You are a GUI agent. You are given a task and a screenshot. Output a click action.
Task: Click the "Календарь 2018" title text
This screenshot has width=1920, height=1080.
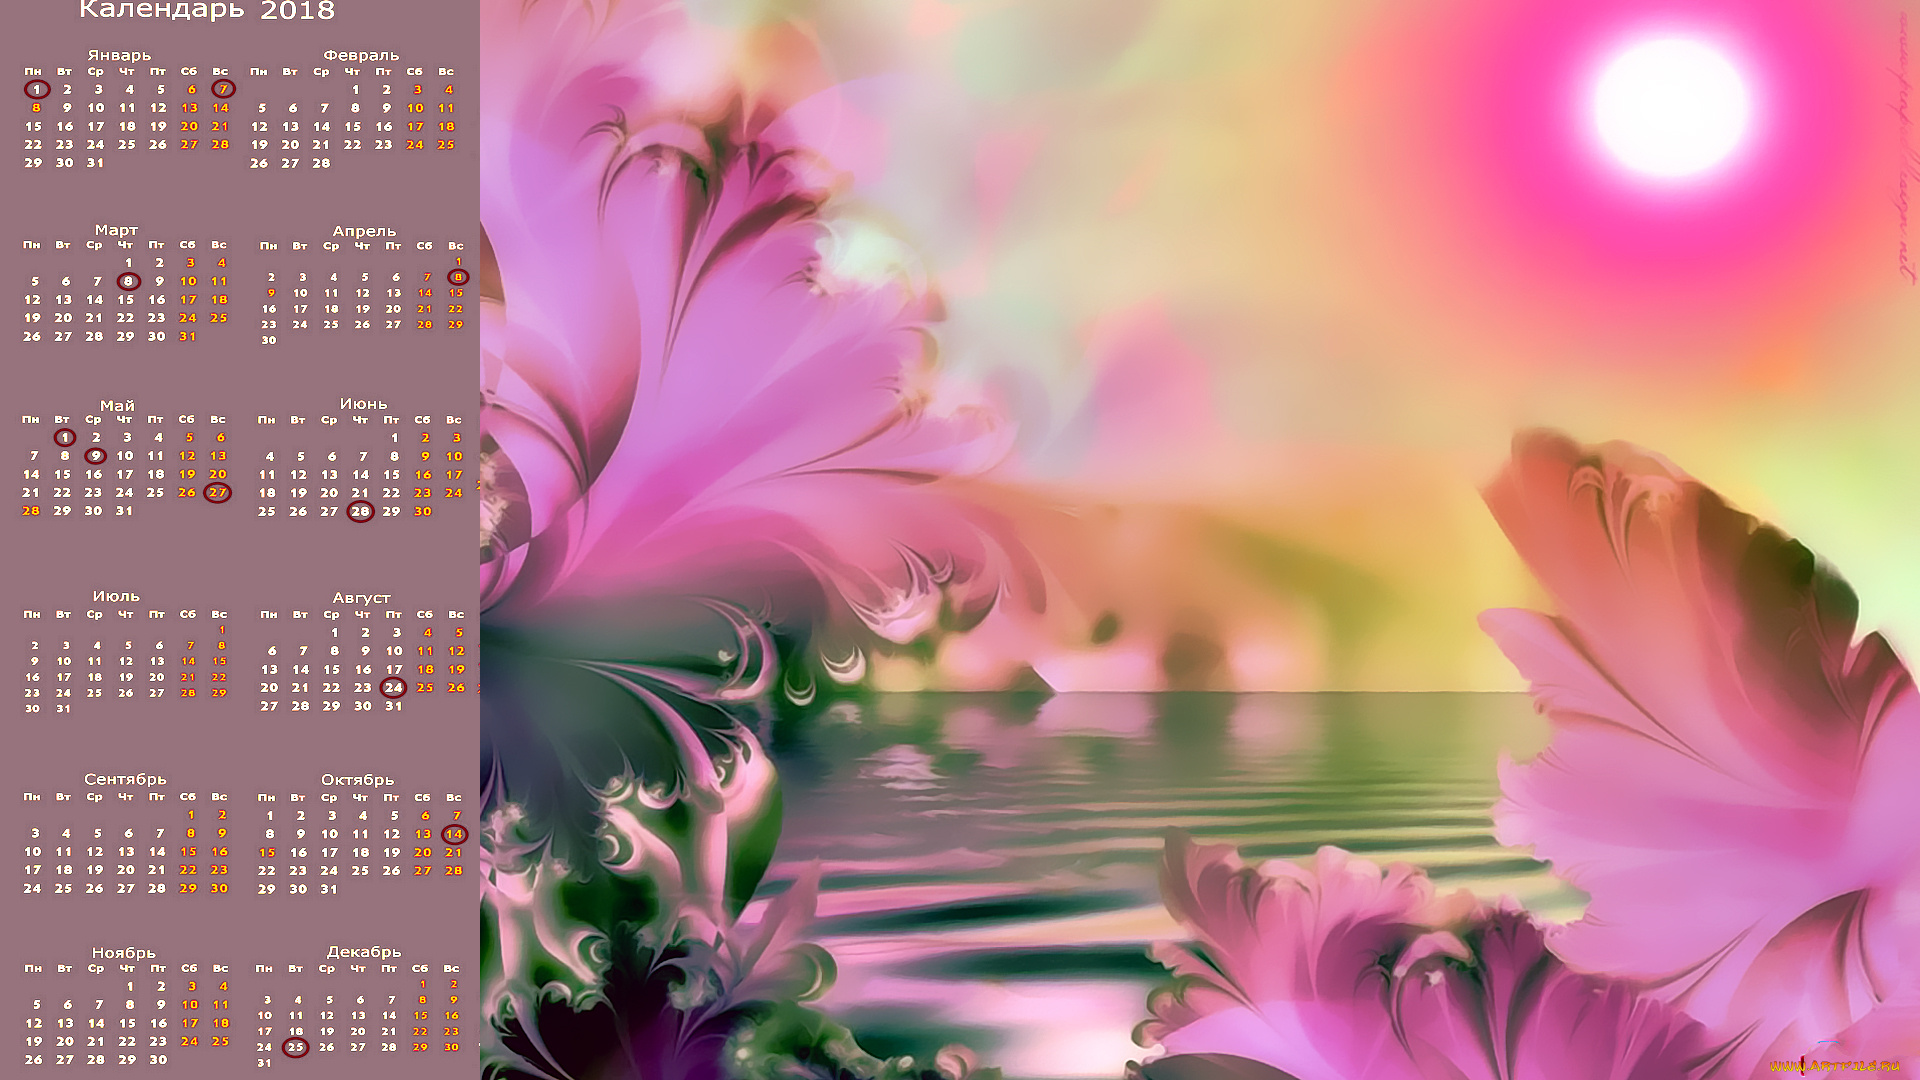tap(207, 11)
